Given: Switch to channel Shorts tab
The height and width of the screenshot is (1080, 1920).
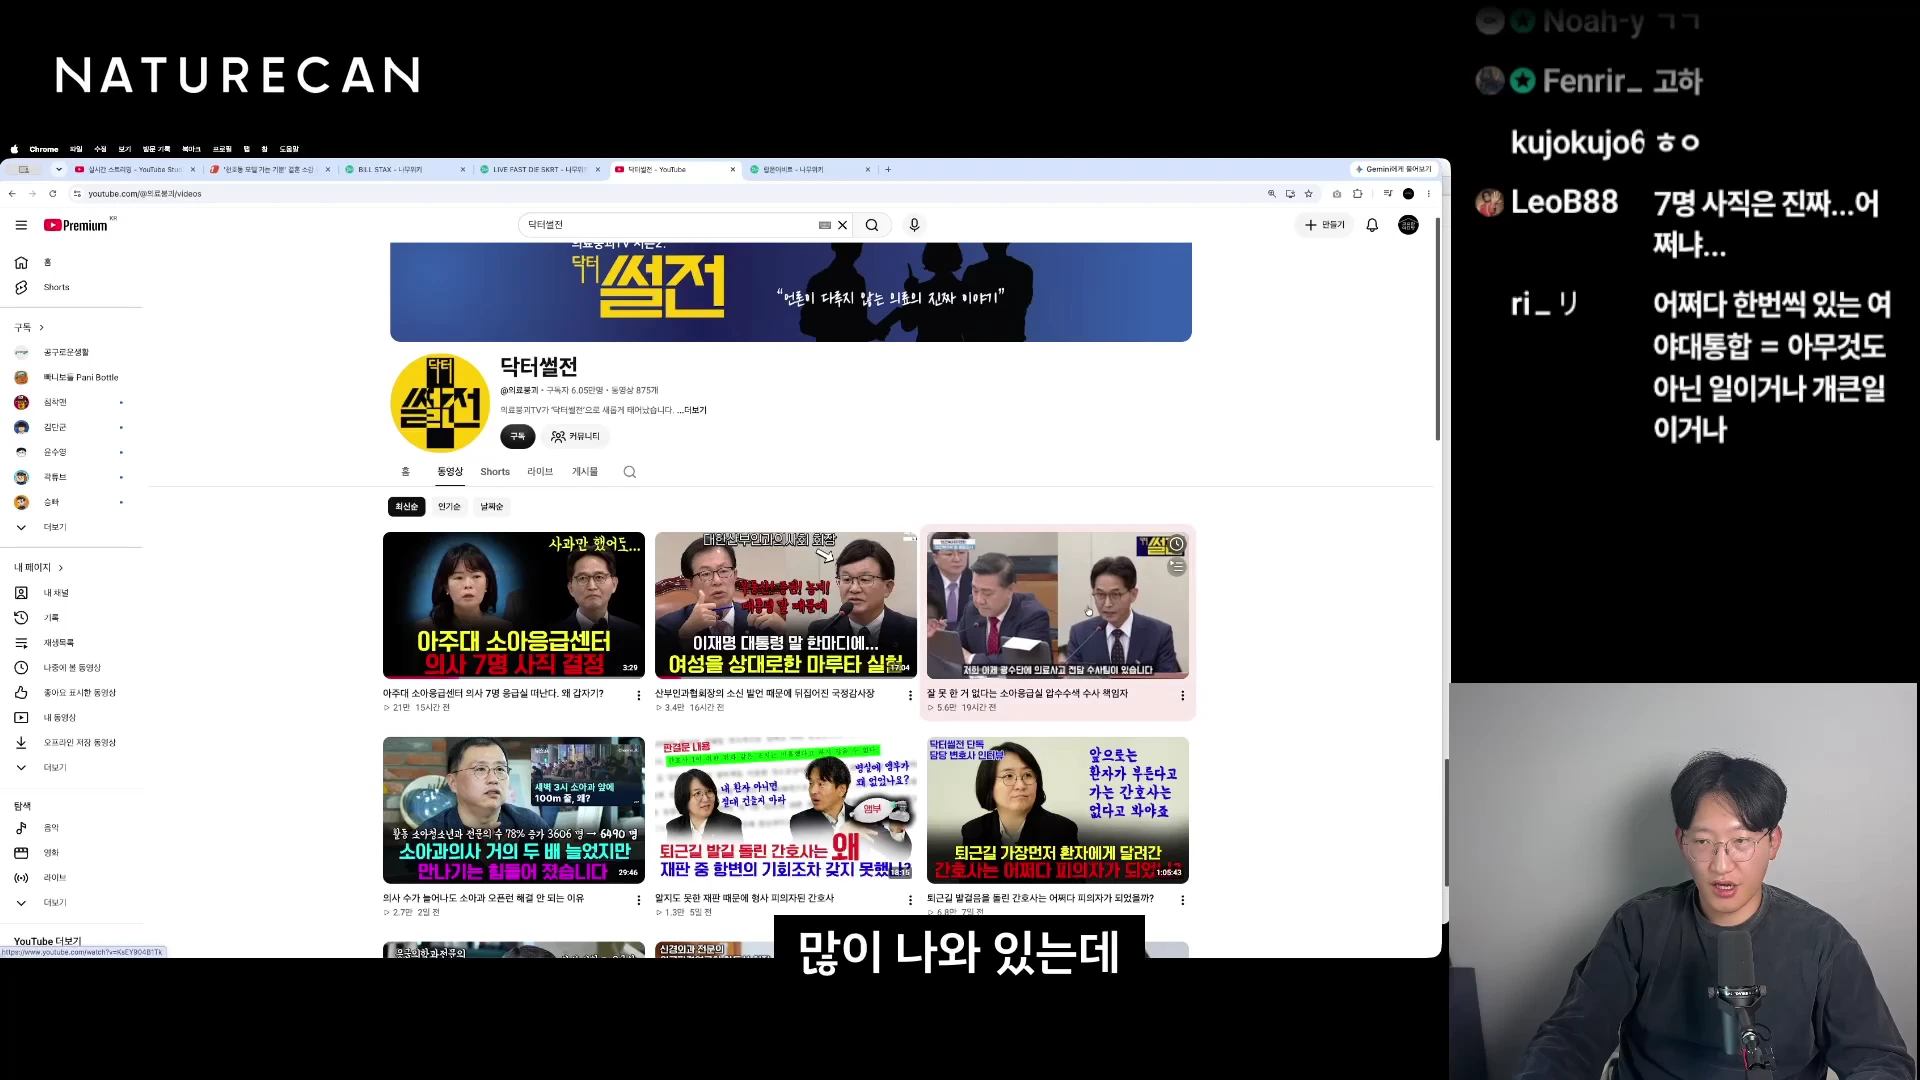Looking at the screenshot, I should click(495, 472).
